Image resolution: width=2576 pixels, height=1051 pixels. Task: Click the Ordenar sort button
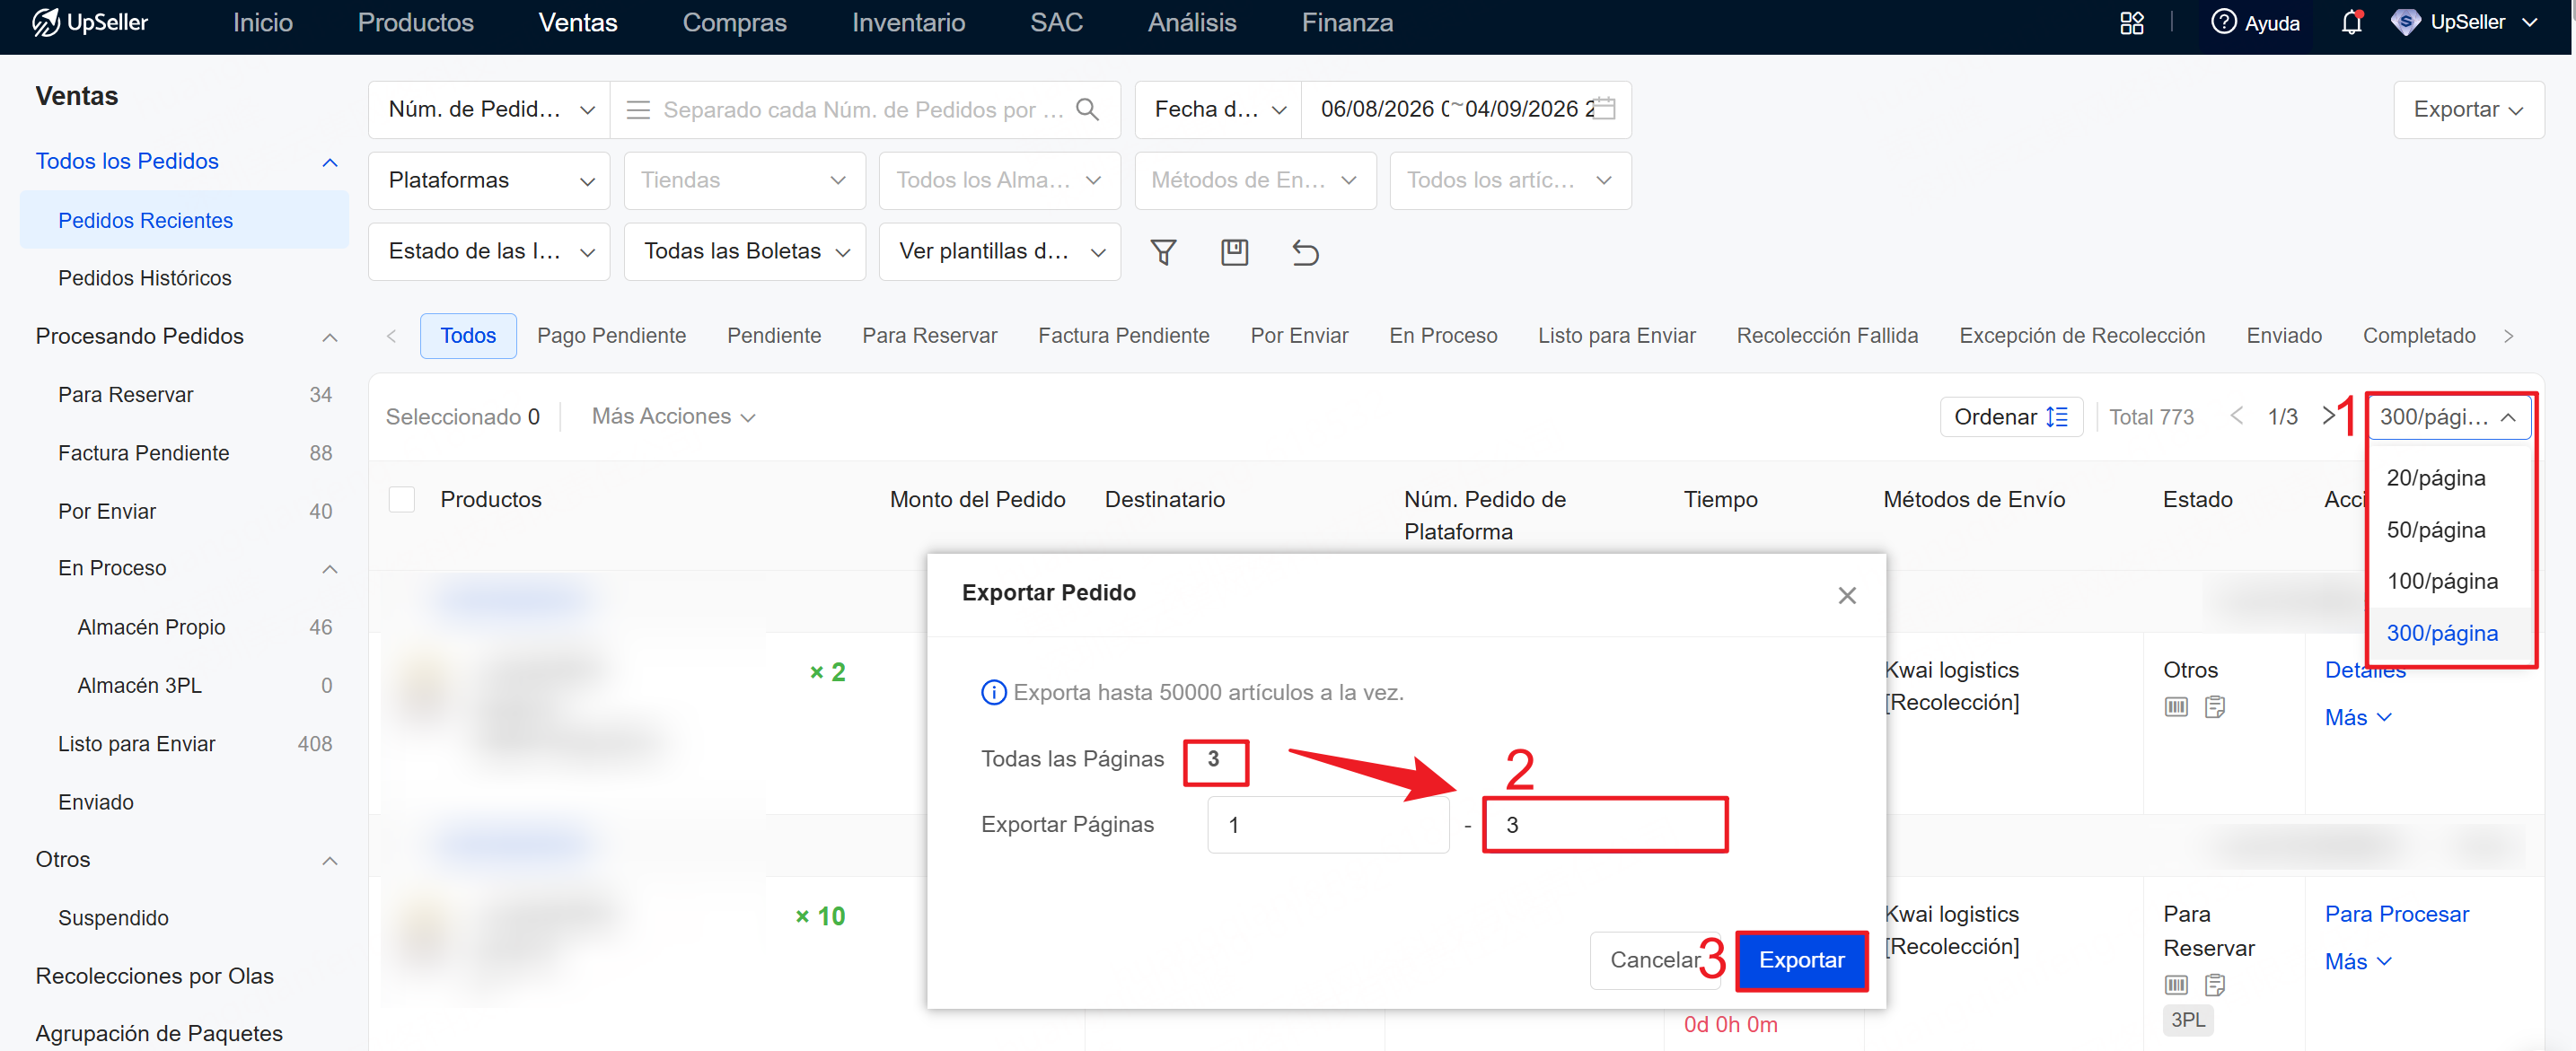[x=2010, y=416]
